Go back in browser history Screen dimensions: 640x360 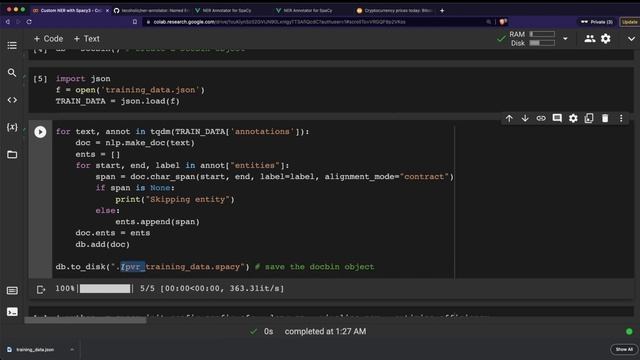tap(8, 22)
